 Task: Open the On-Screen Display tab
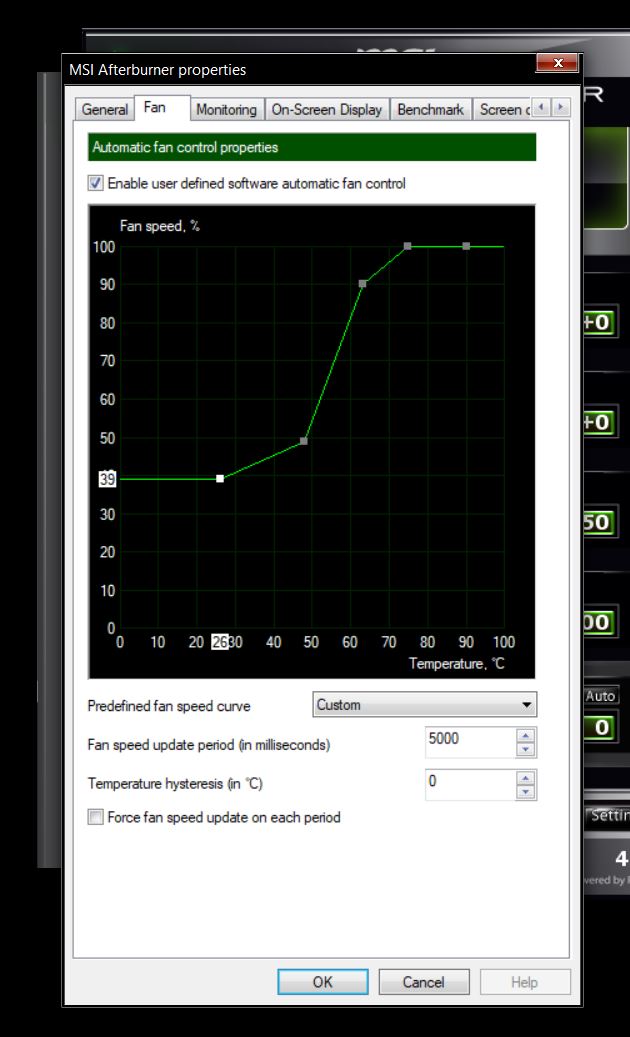[x=327, y=109]
